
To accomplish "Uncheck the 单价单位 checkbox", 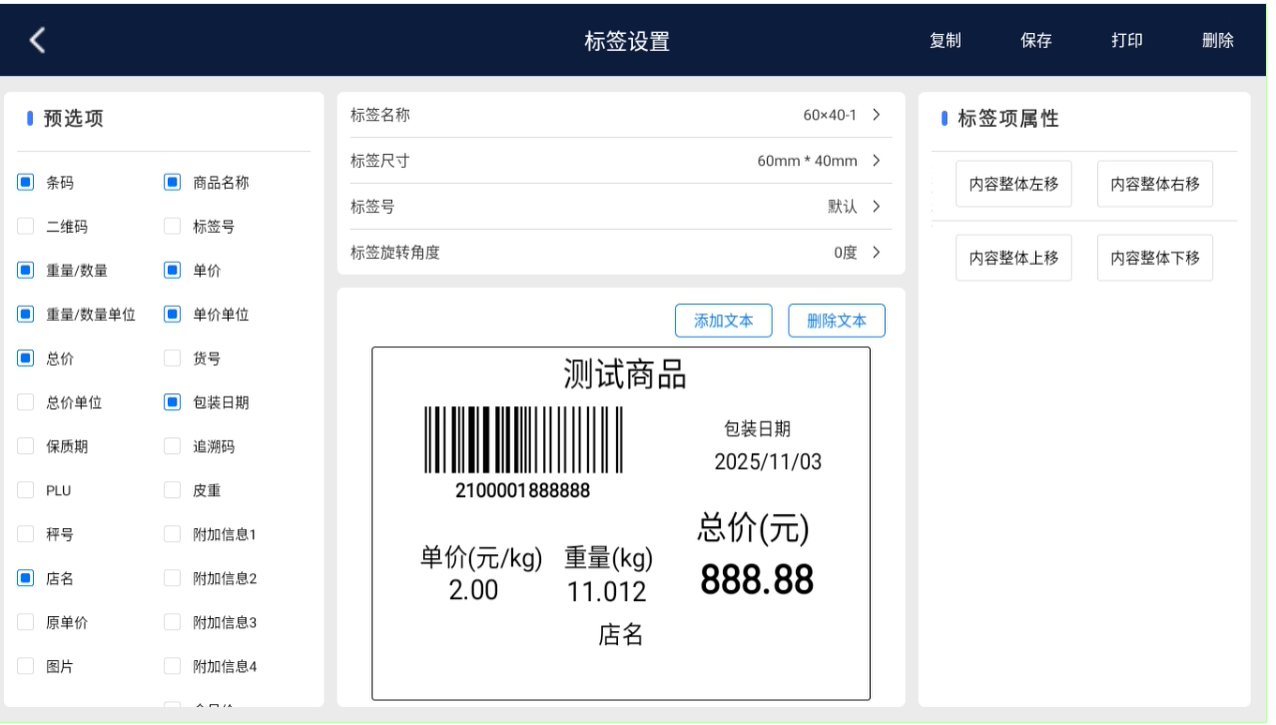I will [x=172, y=315].
